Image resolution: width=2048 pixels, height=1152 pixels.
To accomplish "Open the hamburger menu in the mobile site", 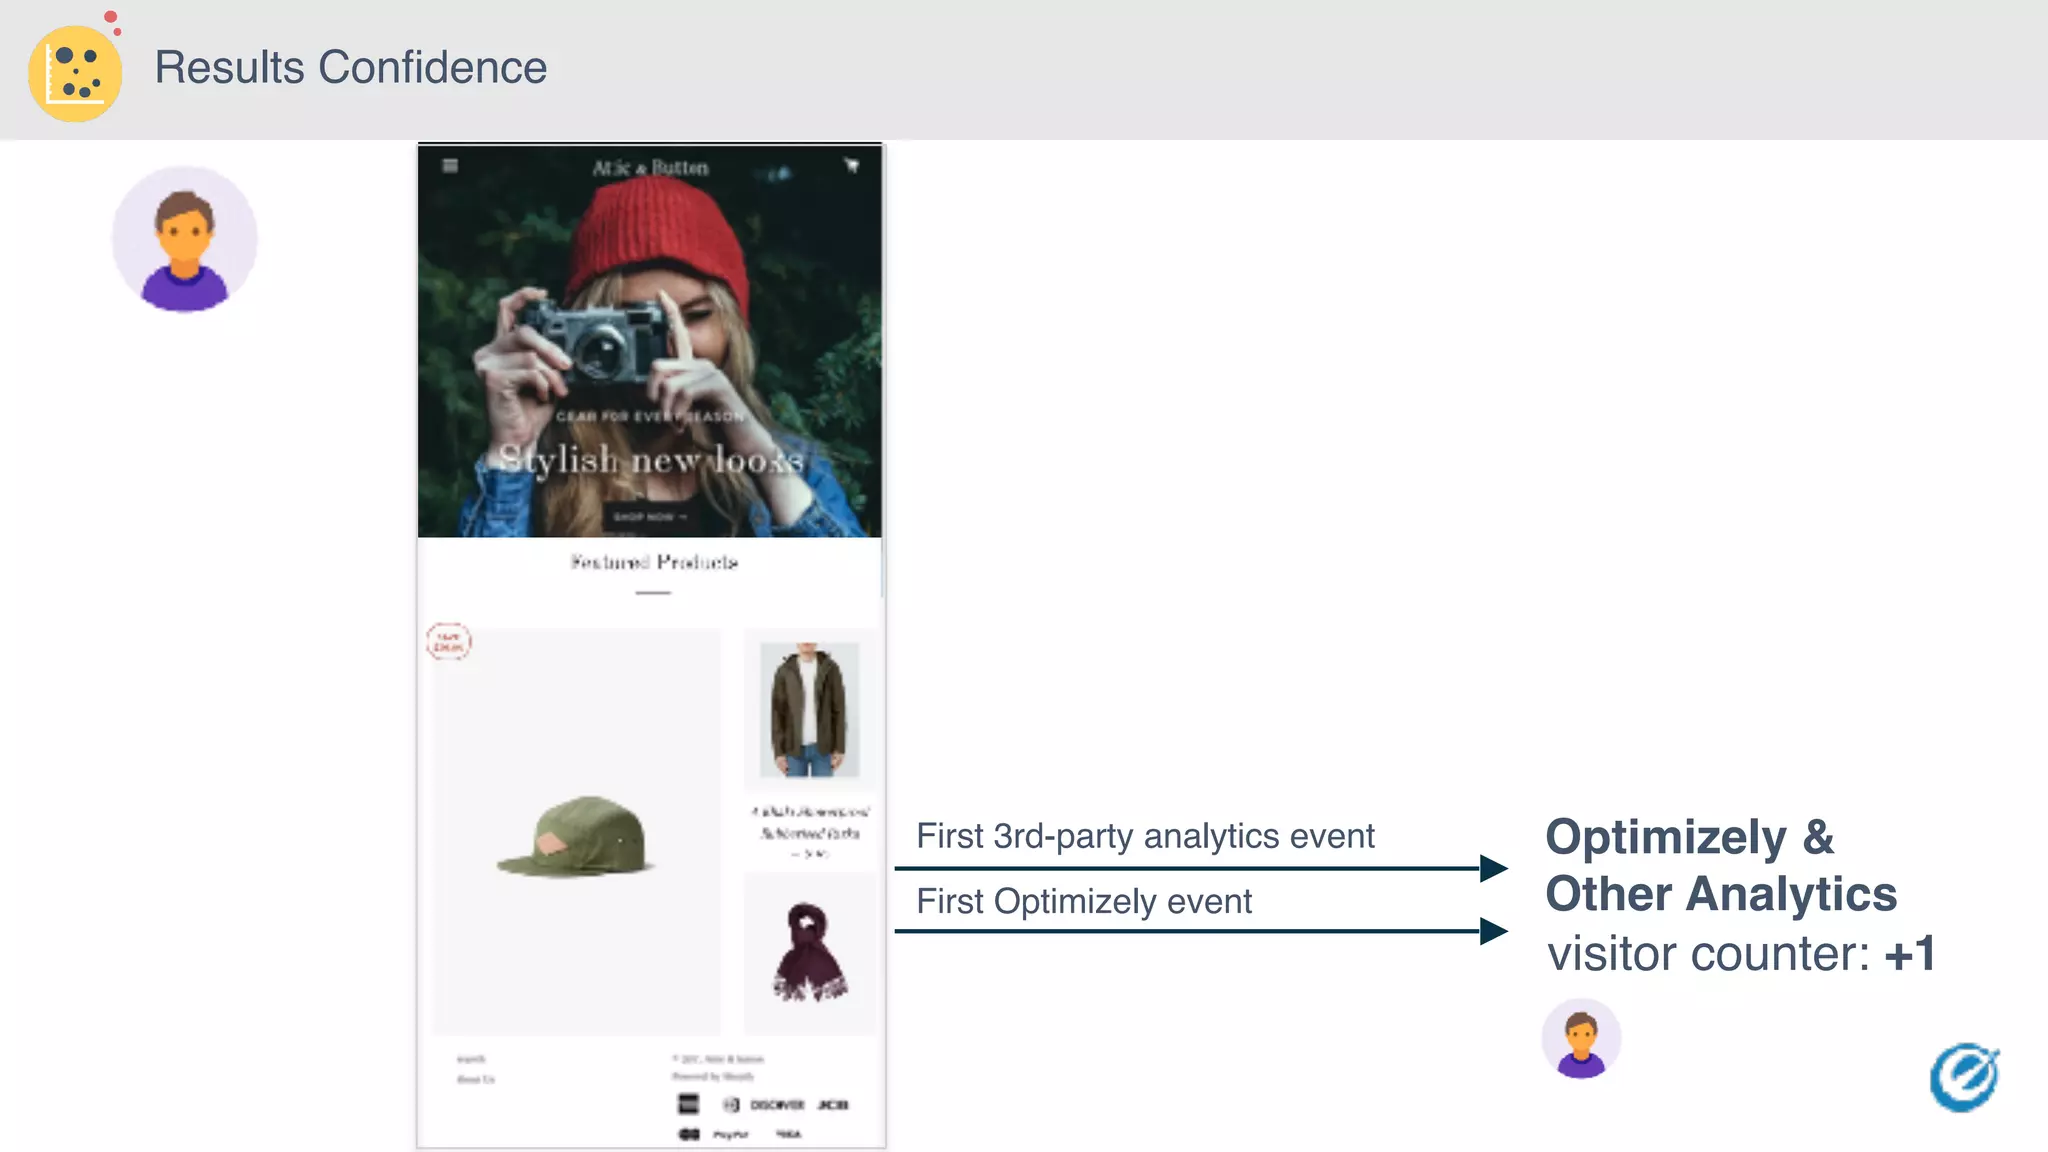I will [x=450, y=166].
